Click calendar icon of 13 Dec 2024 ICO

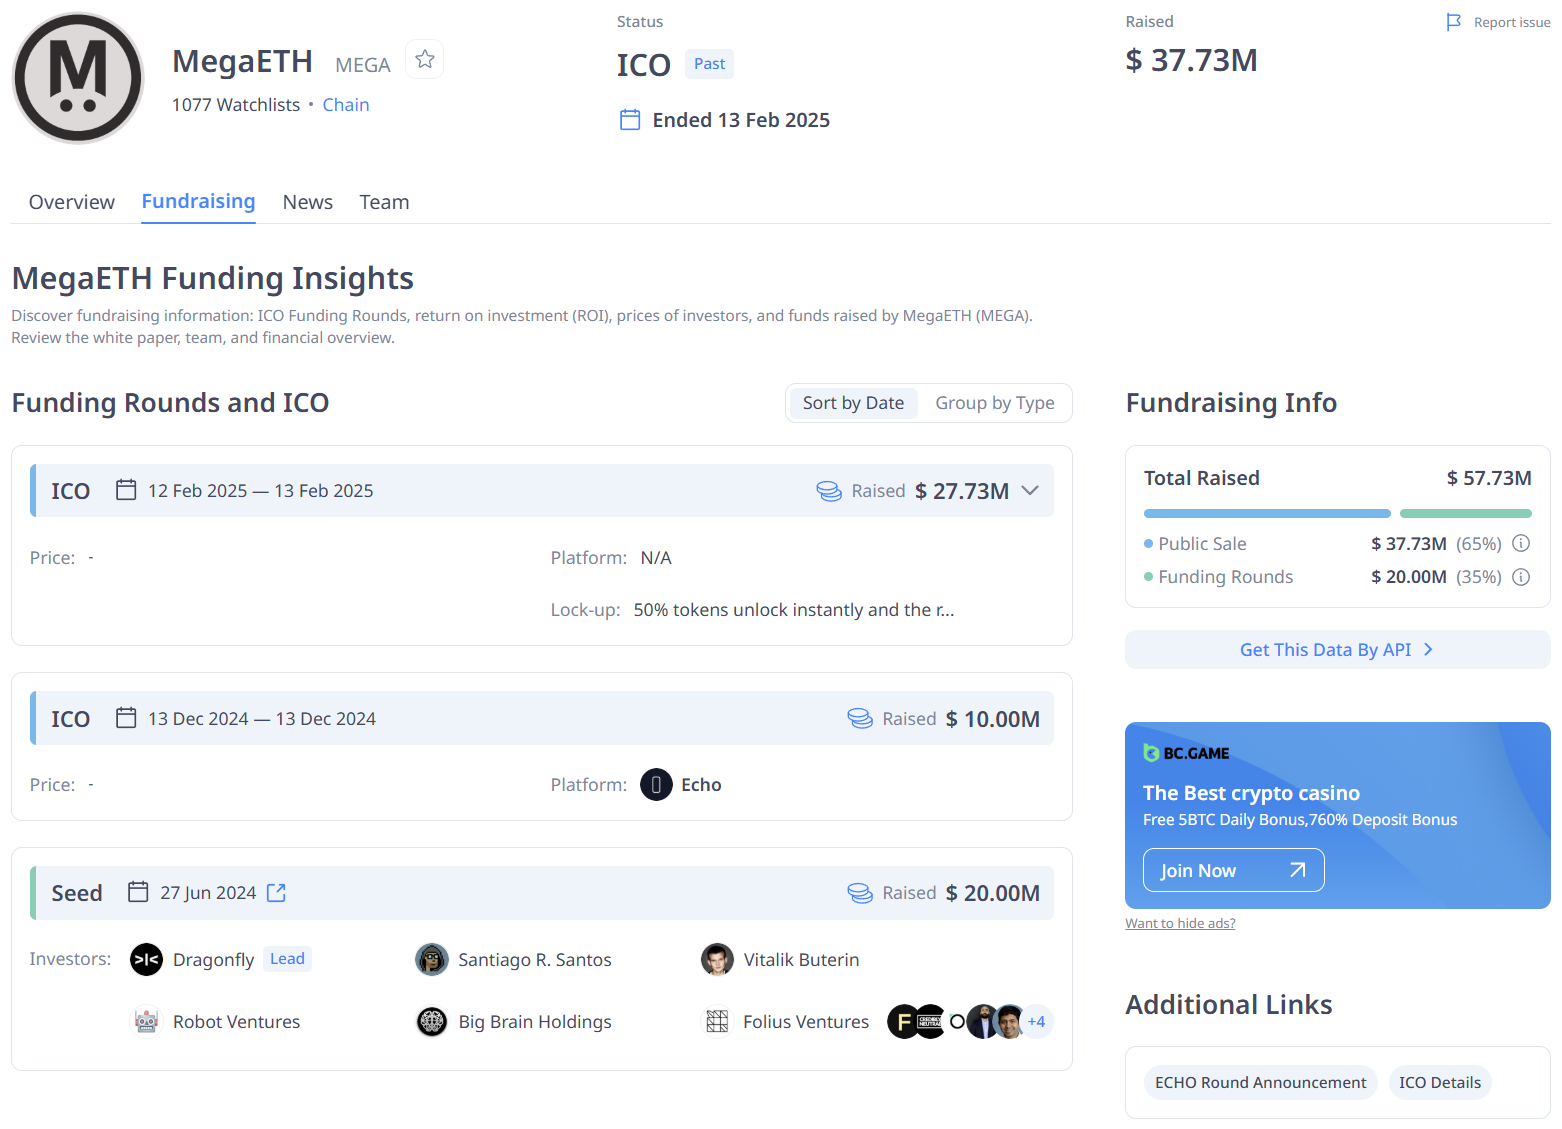(126, 718)
